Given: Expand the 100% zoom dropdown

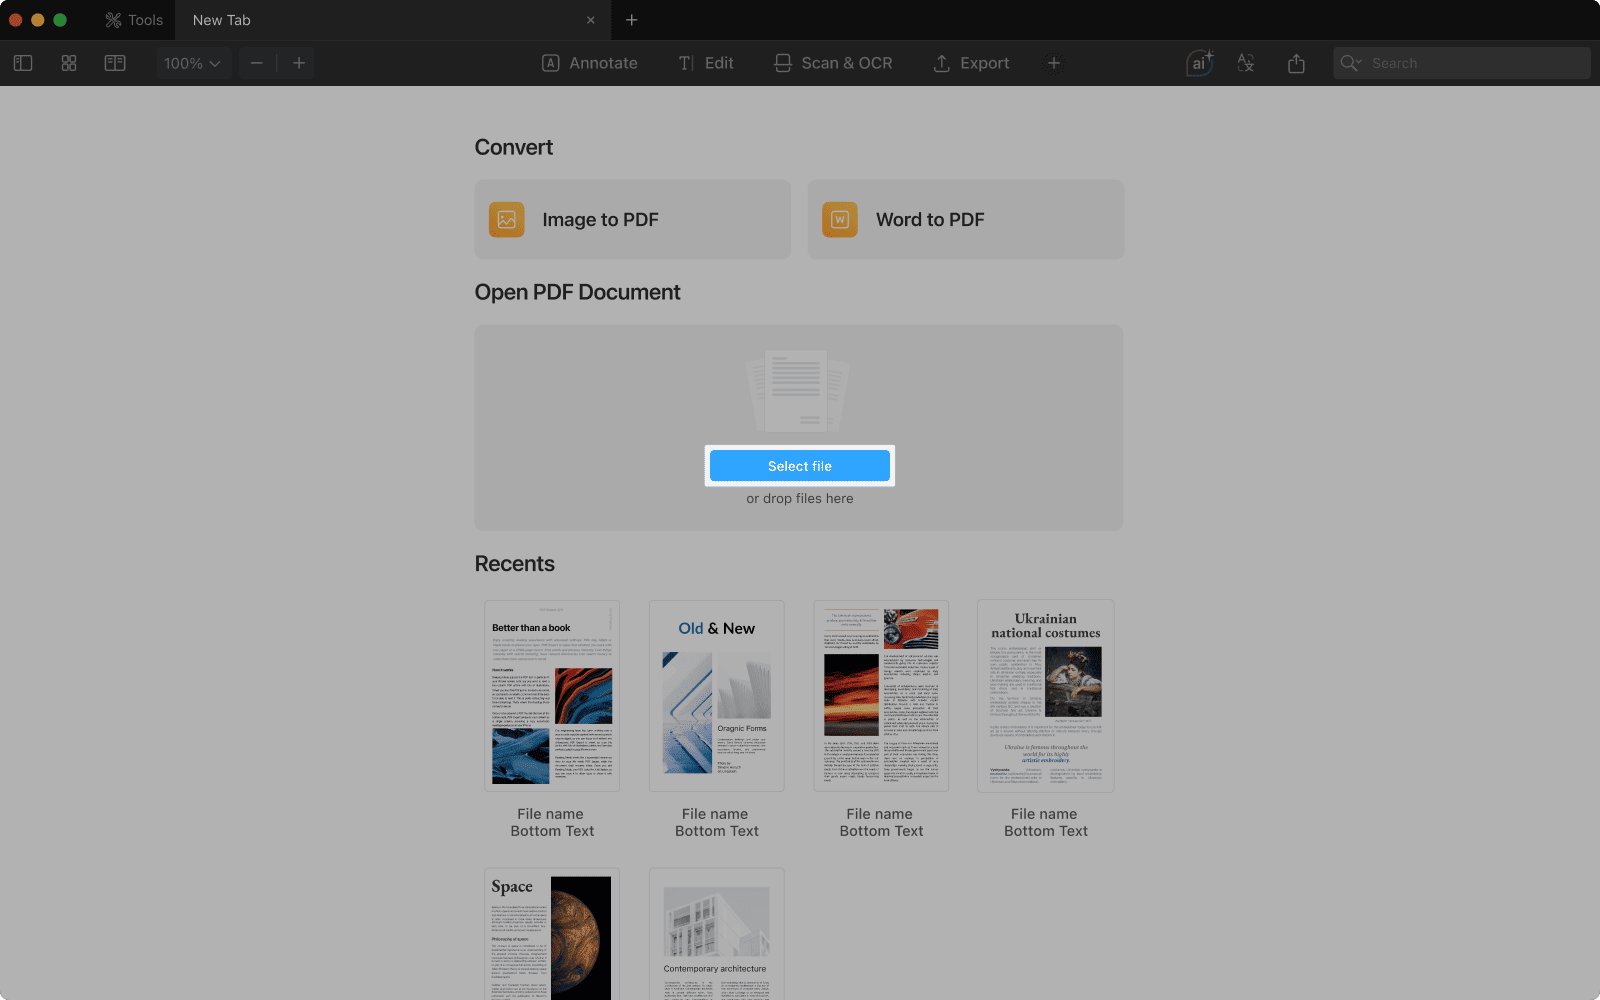Looking at the screenshot, I should tap(192, 63).
